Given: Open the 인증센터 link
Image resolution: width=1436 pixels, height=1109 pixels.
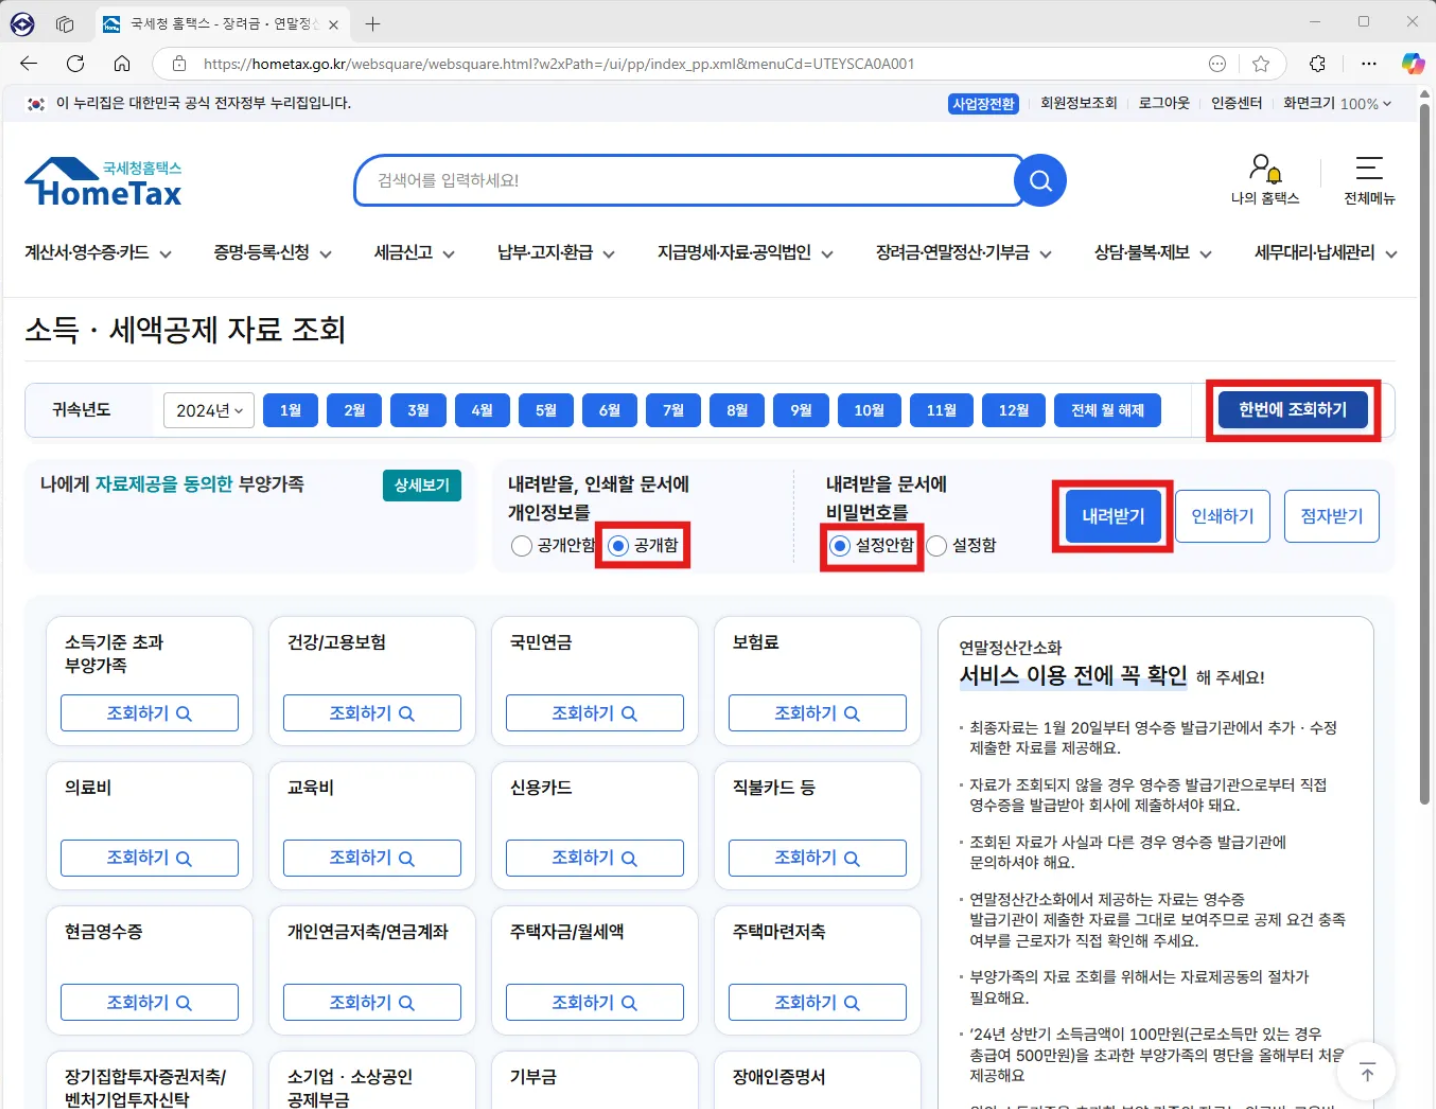Looking at the screenshot, I should (1236, 103).
